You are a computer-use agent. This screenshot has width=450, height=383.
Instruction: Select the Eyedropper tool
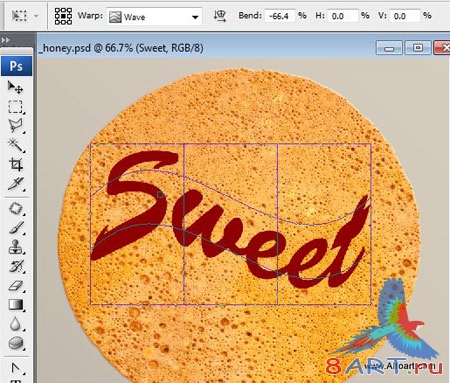click(x=15, y=183)
